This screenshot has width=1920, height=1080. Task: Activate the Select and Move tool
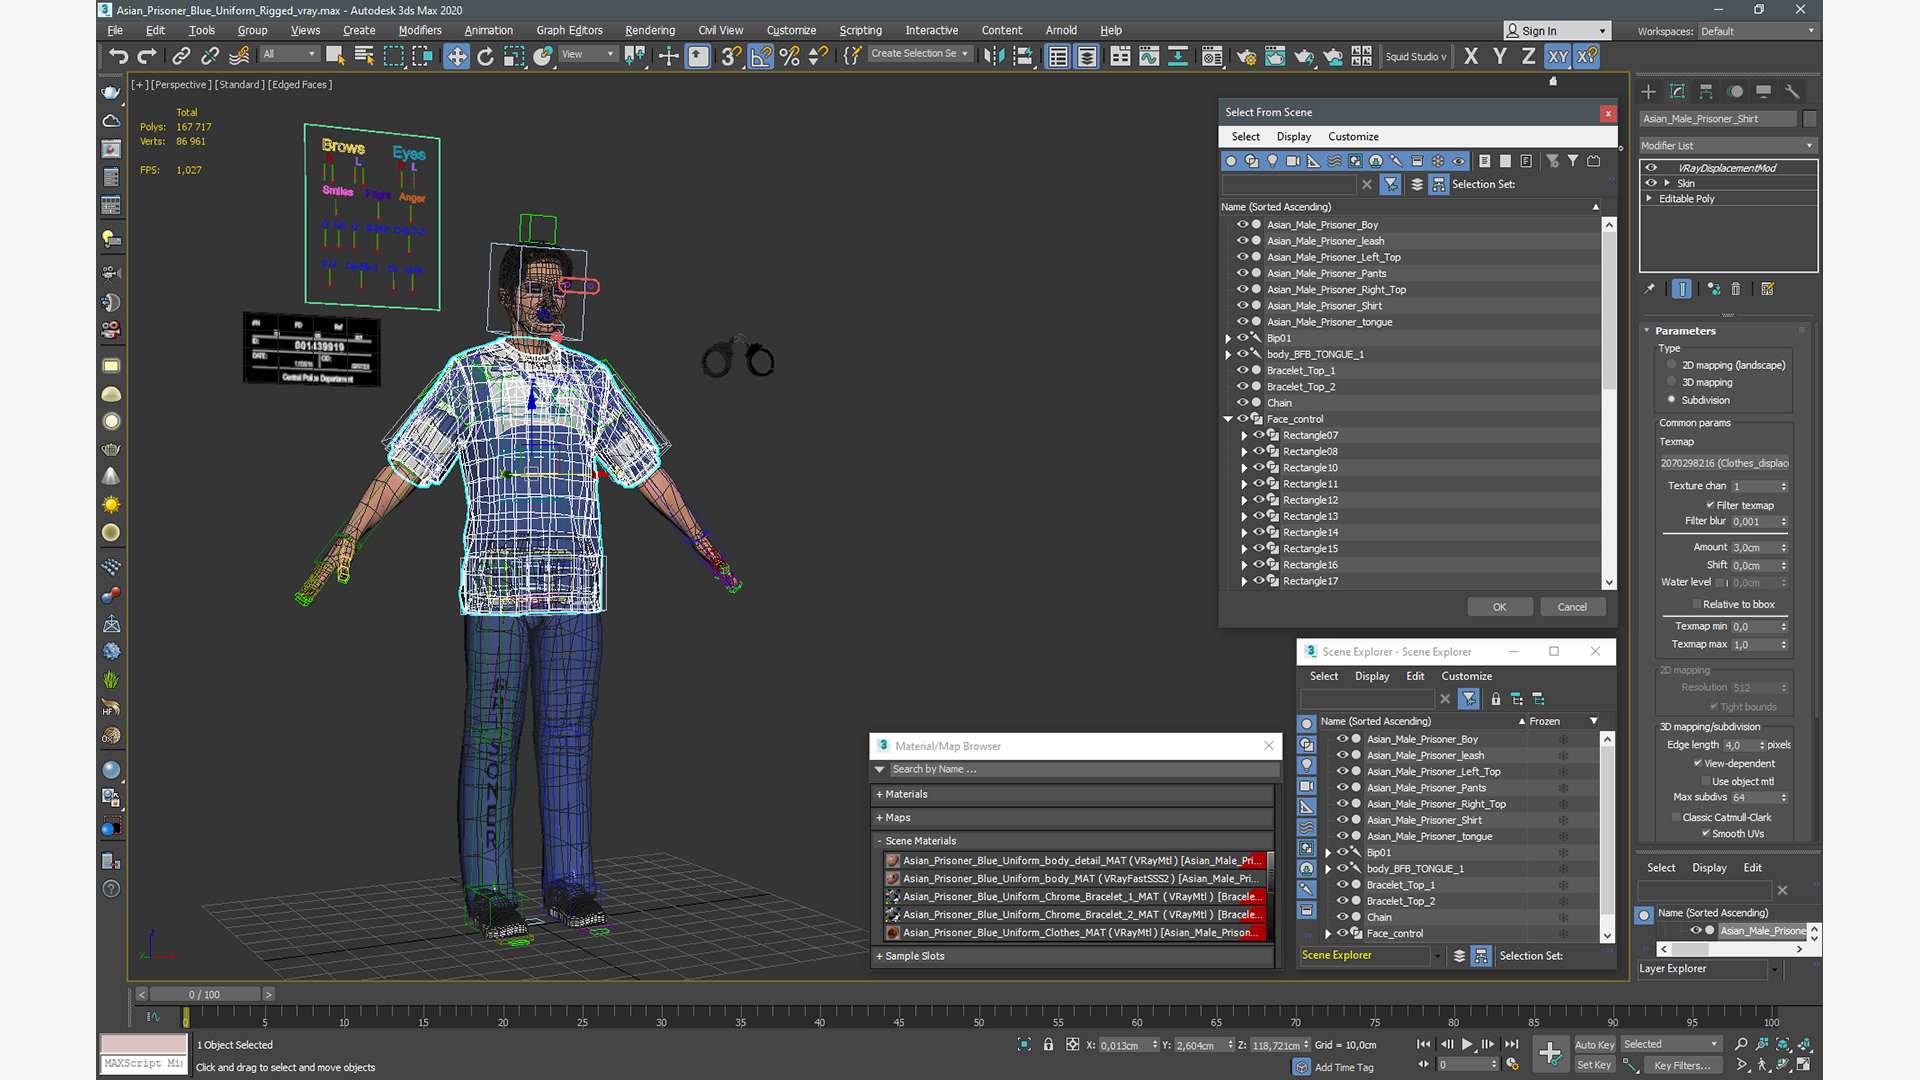coord(456,56)
